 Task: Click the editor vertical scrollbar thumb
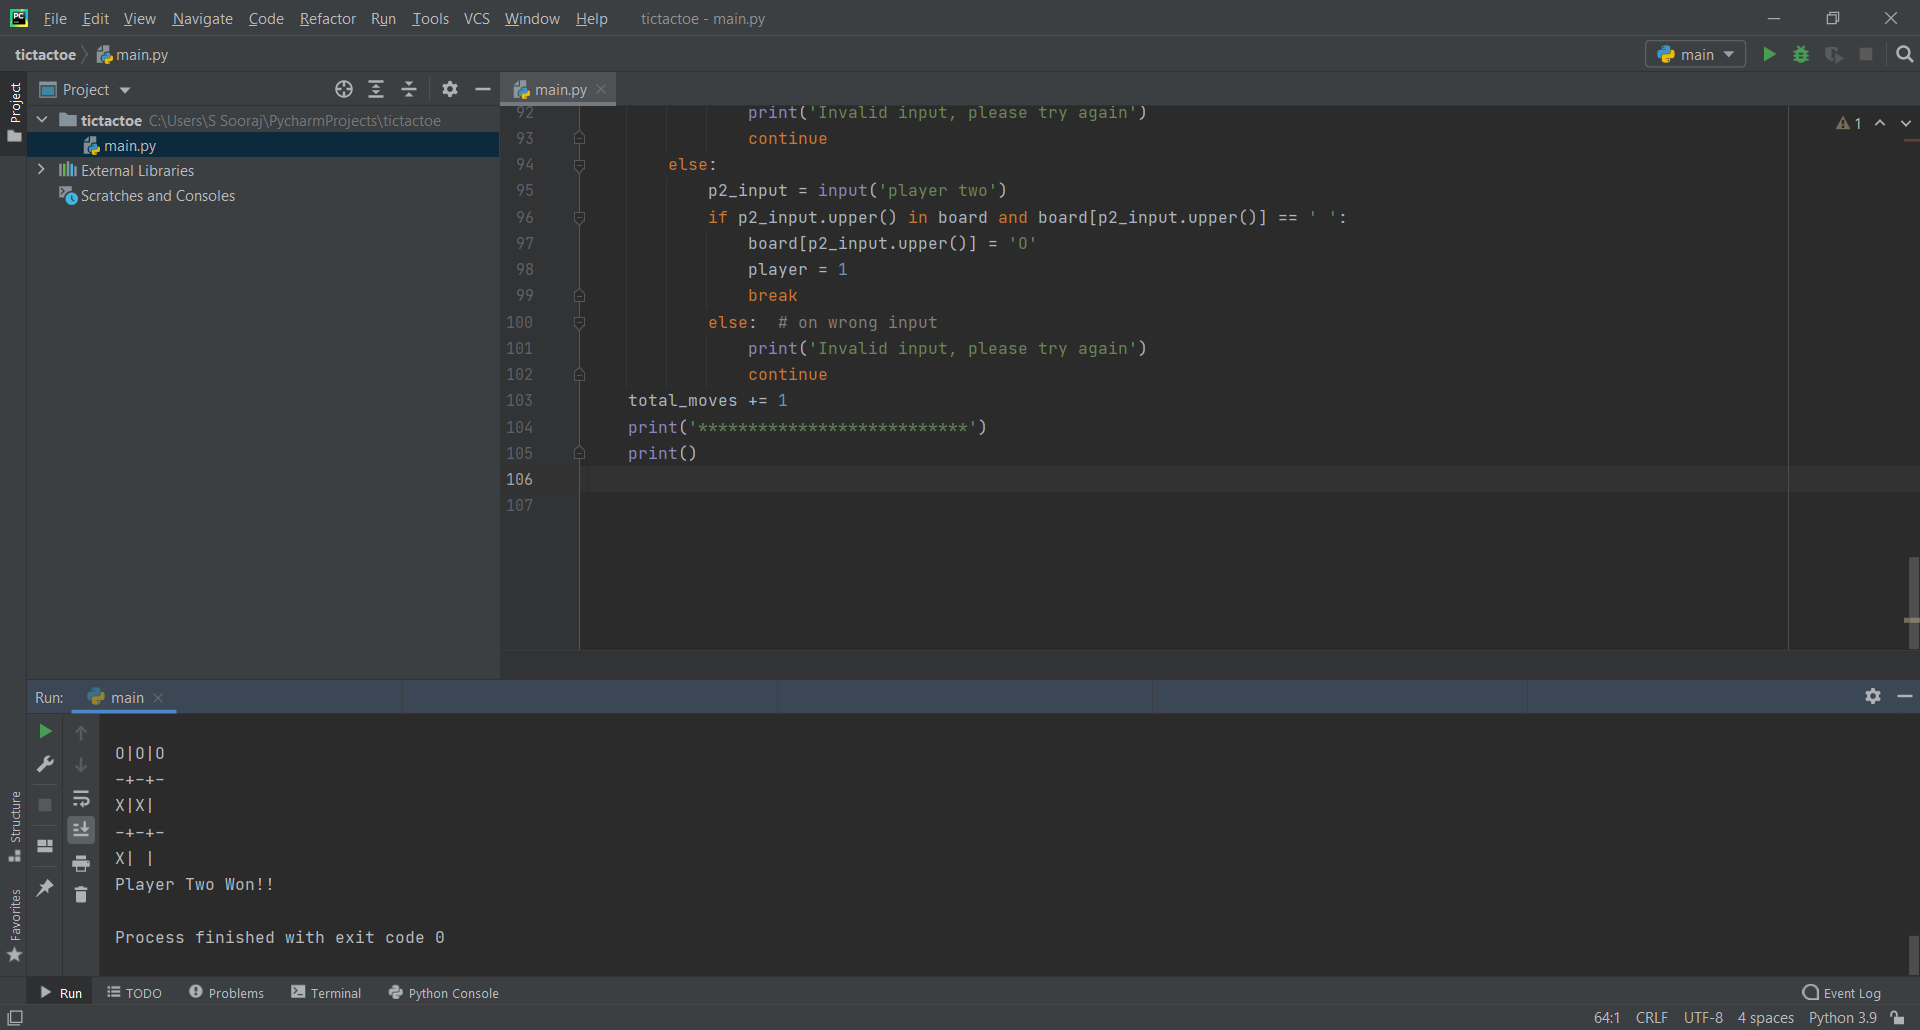pyautogui.click(x=1912, y=602)
